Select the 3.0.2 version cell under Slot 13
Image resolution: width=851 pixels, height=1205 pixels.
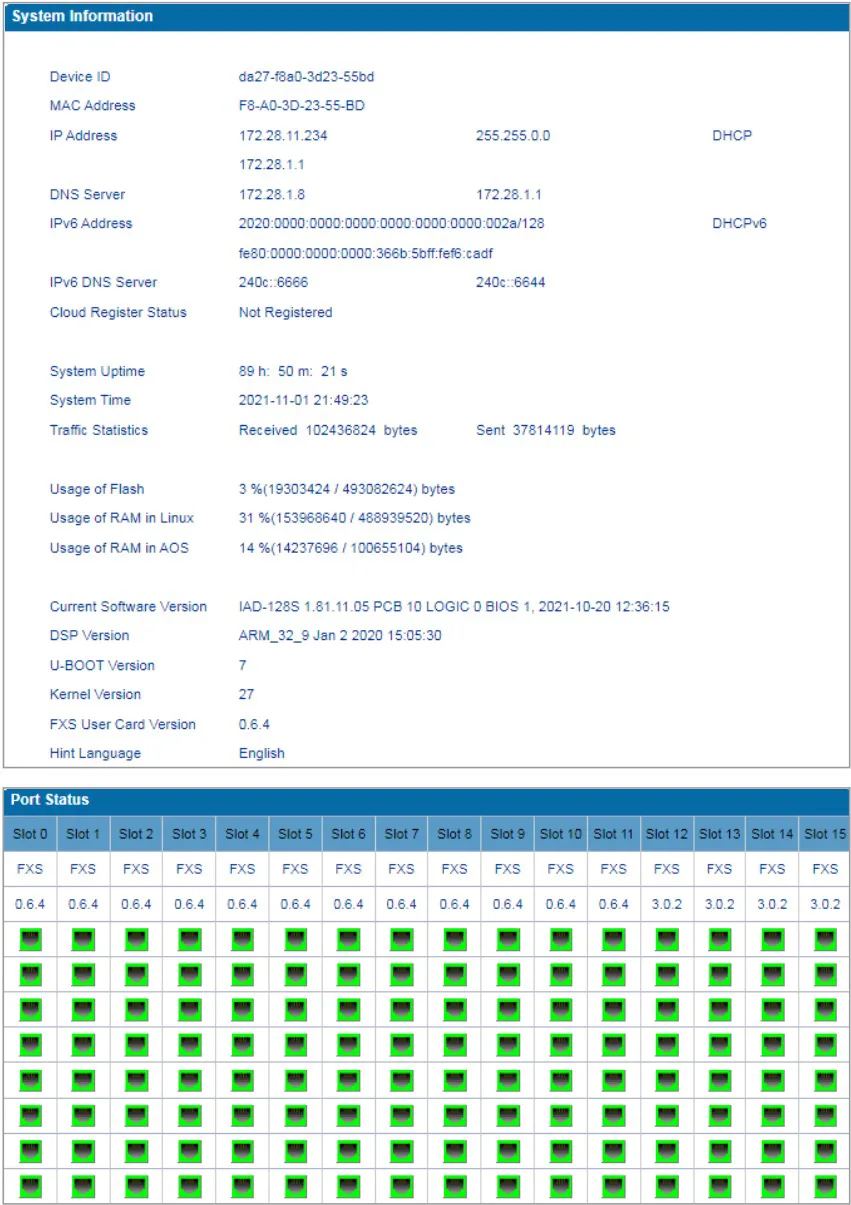[x=719, y=904]
